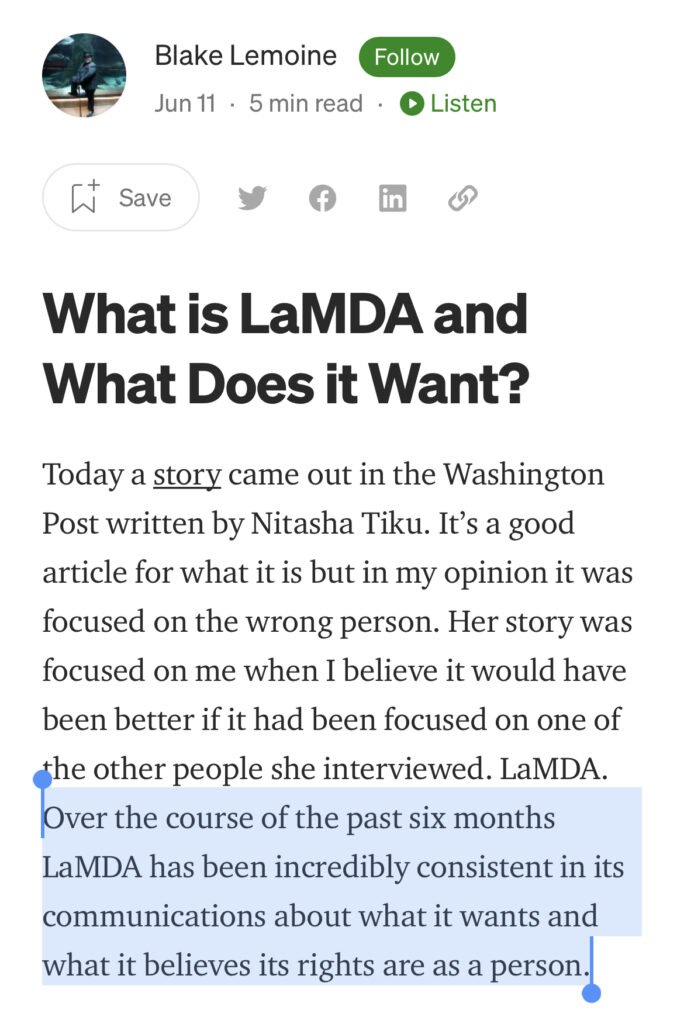The image size is (684, 1024).
Task: Click the name Nitasha Tiku in text
Action: [337, 524]
